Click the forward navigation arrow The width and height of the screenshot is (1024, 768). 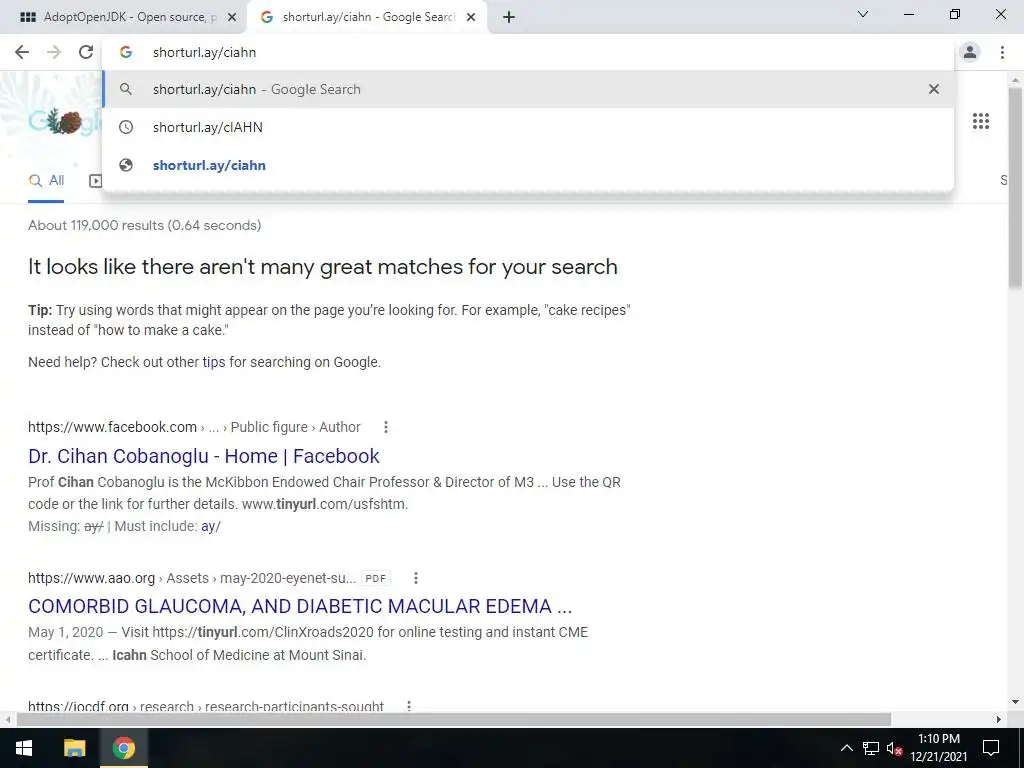[54, 52]
